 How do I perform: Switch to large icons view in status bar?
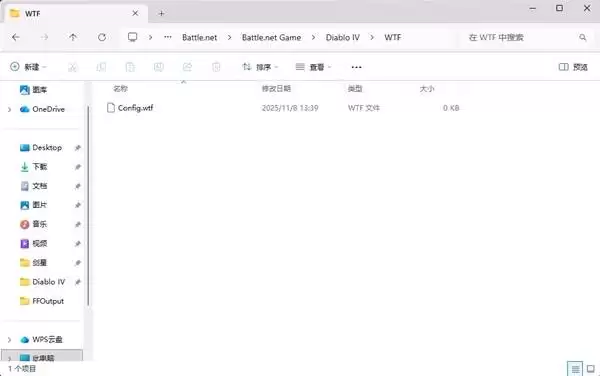click(x=590, y=369)
